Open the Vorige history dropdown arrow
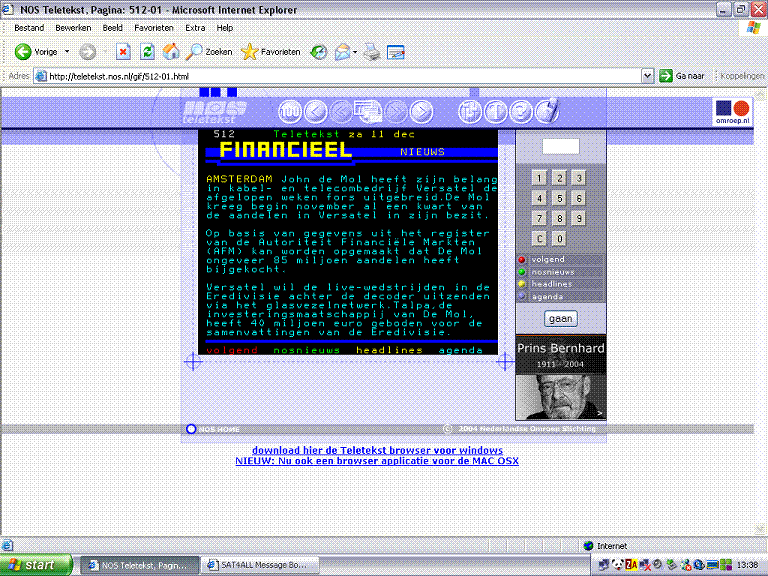 (x=67, y=51)
